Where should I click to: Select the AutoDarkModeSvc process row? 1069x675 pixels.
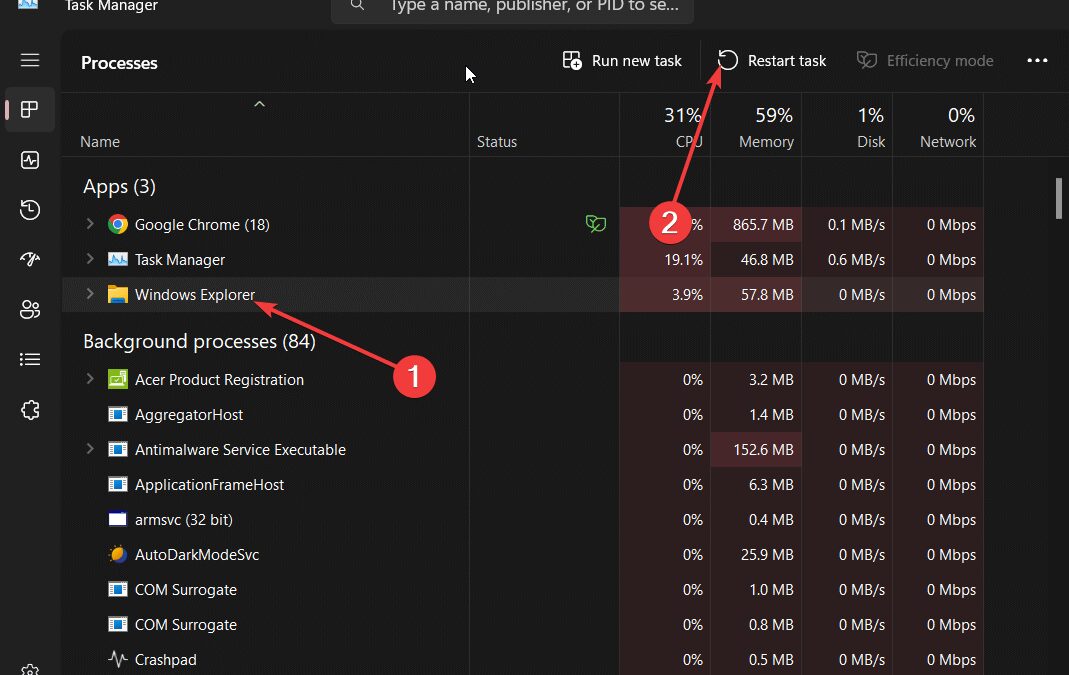pyautogui.click(x=197, y=554)
